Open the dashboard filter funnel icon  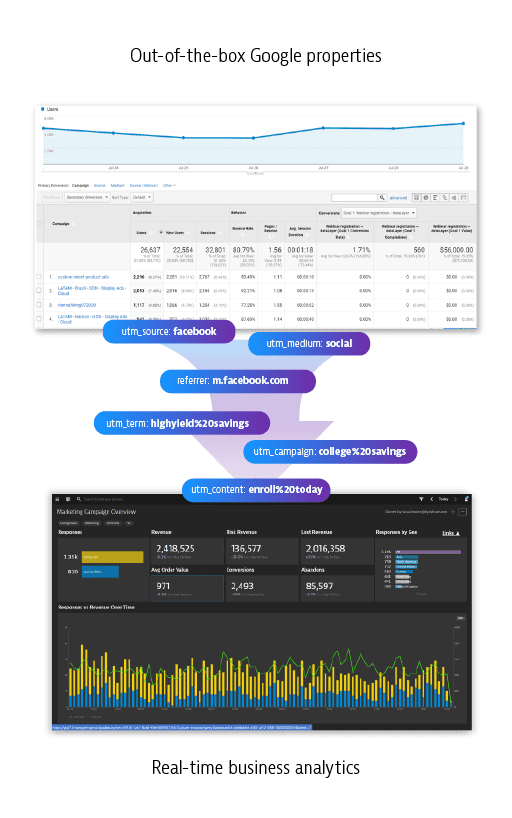421,499
